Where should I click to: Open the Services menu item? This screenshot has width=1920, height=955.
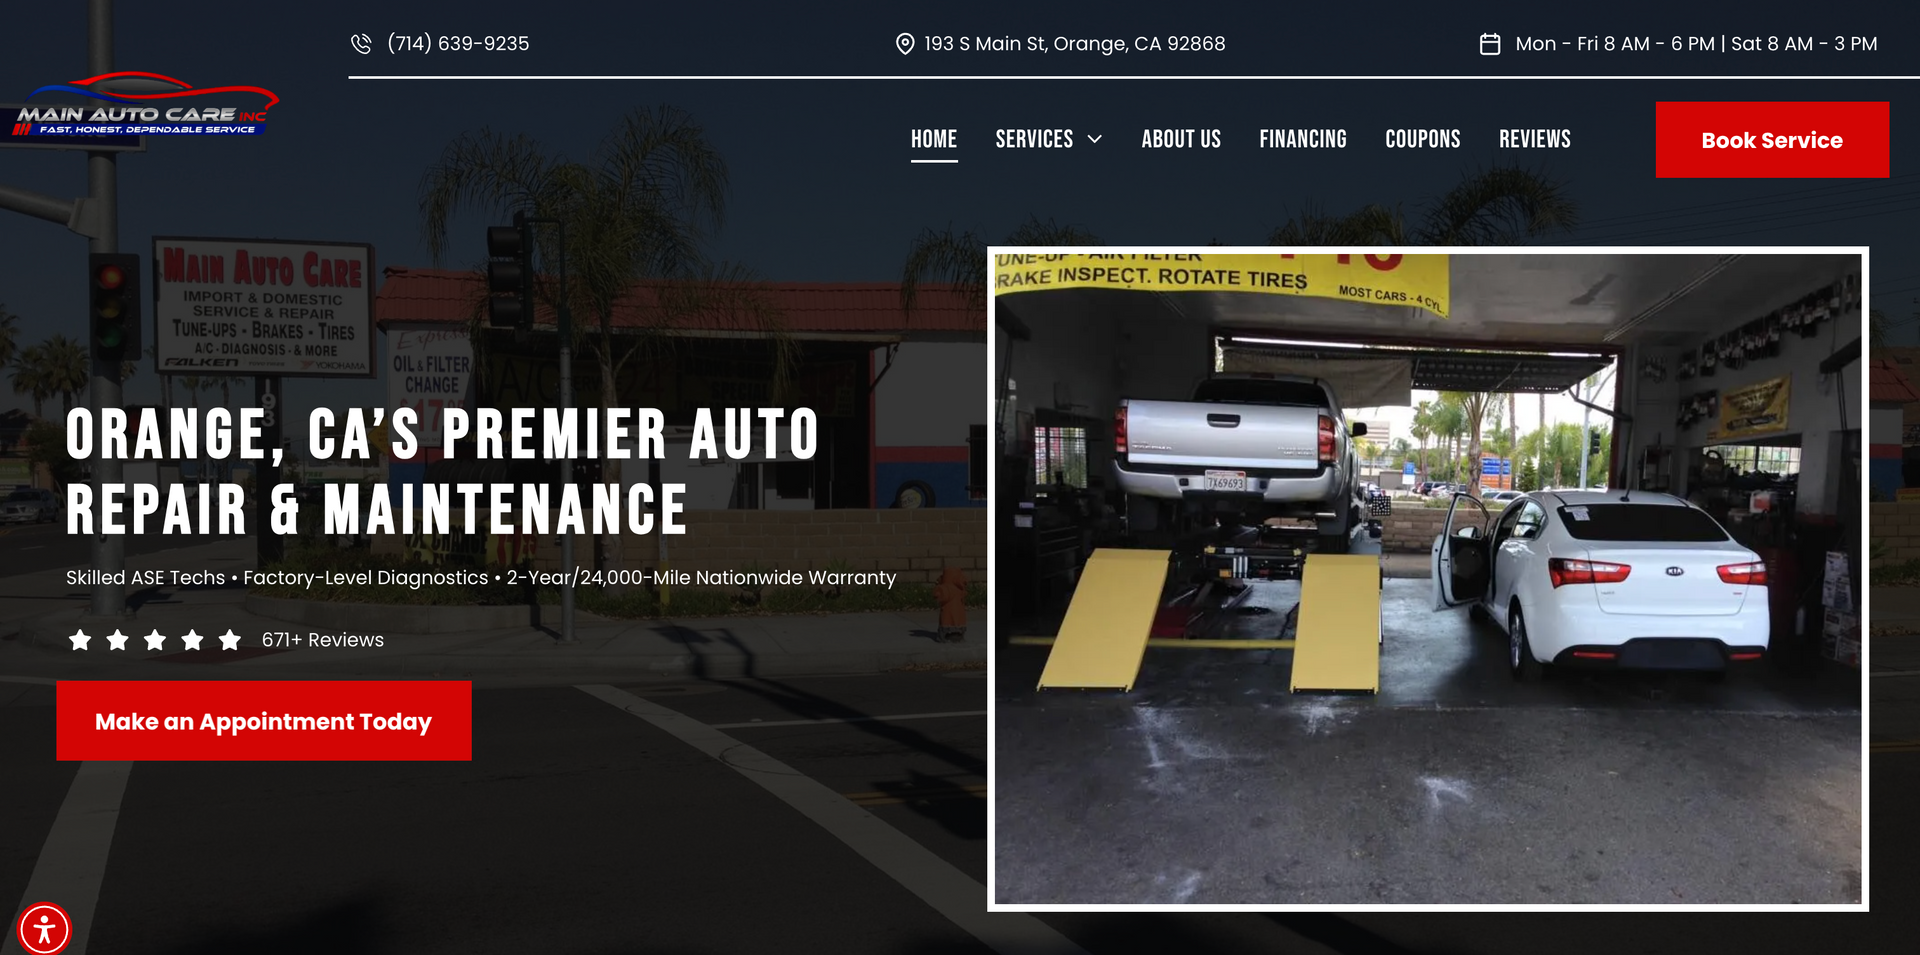[1034, 139]
